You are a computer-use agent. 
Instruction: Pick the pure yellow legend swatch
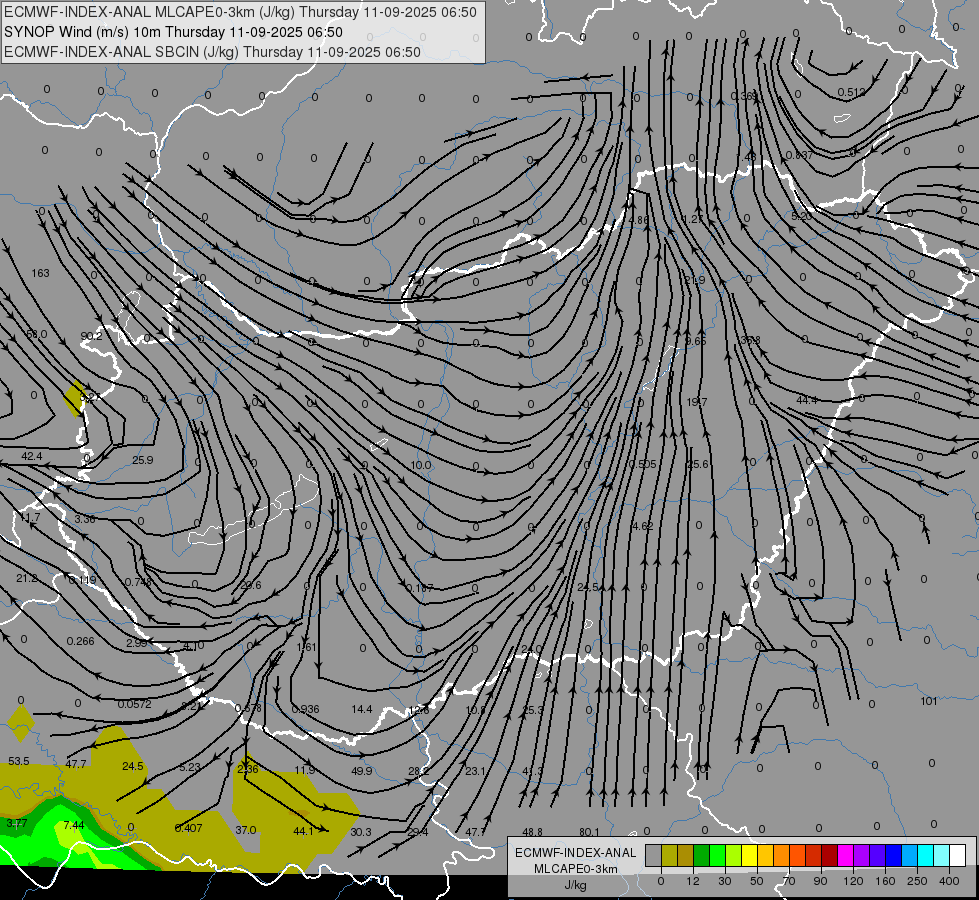749,855
